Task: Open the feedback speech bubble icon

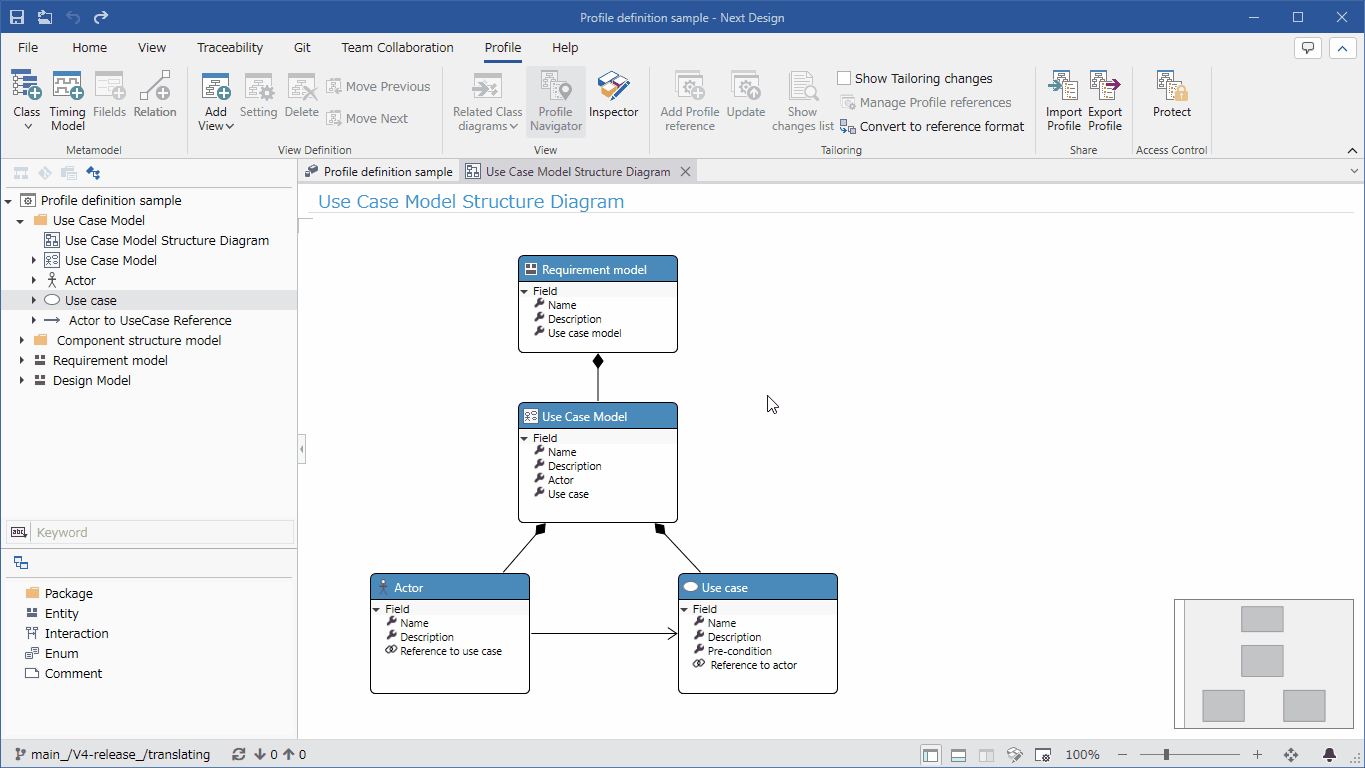Action: [x=1307, y=47]
